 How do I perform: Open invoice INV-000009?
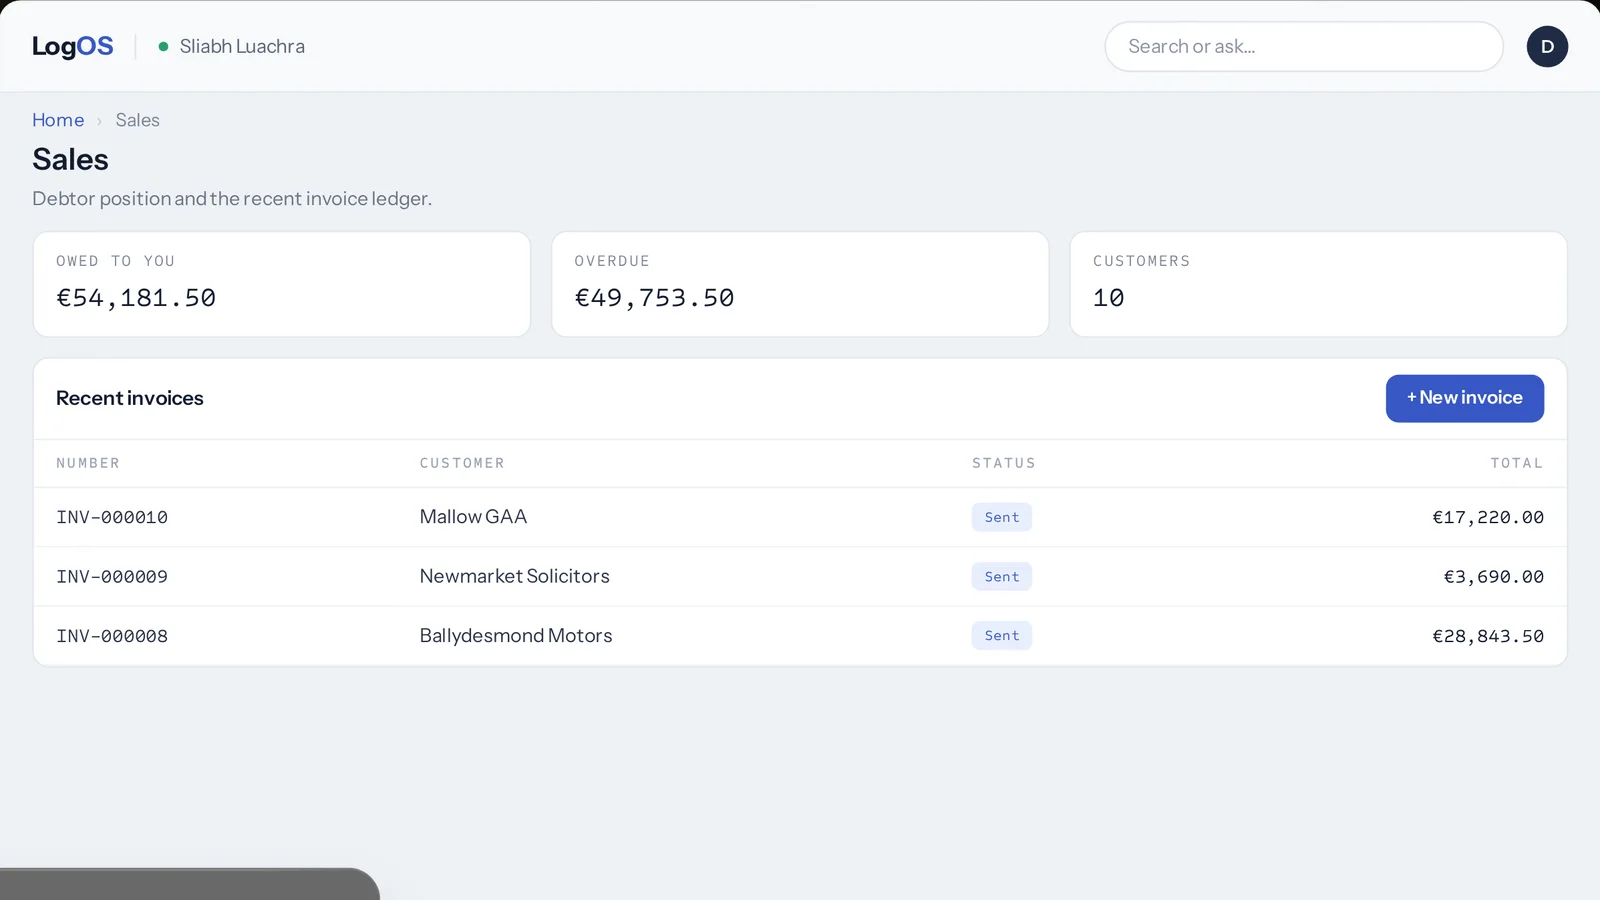point(112,576)
